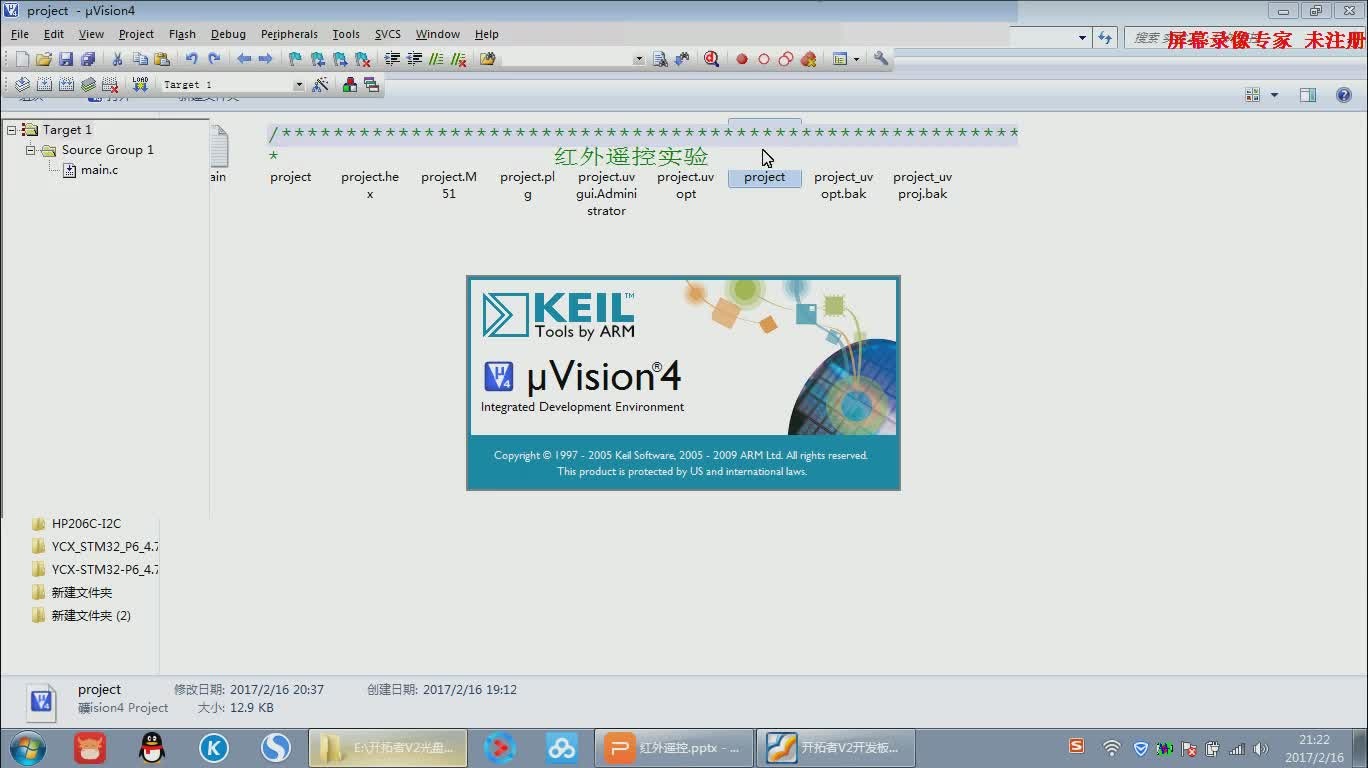
Task: Open the File menu
Action: coord(20,34)
